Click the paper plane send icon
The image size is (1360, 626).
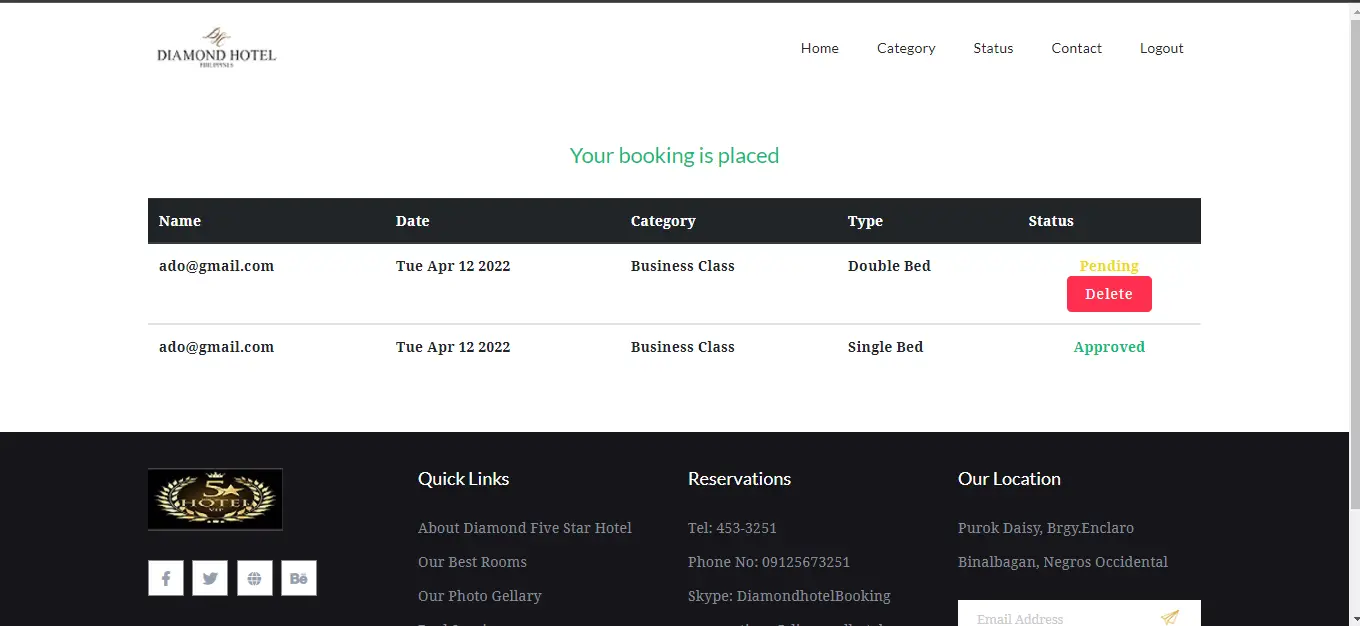(1169, 617)
